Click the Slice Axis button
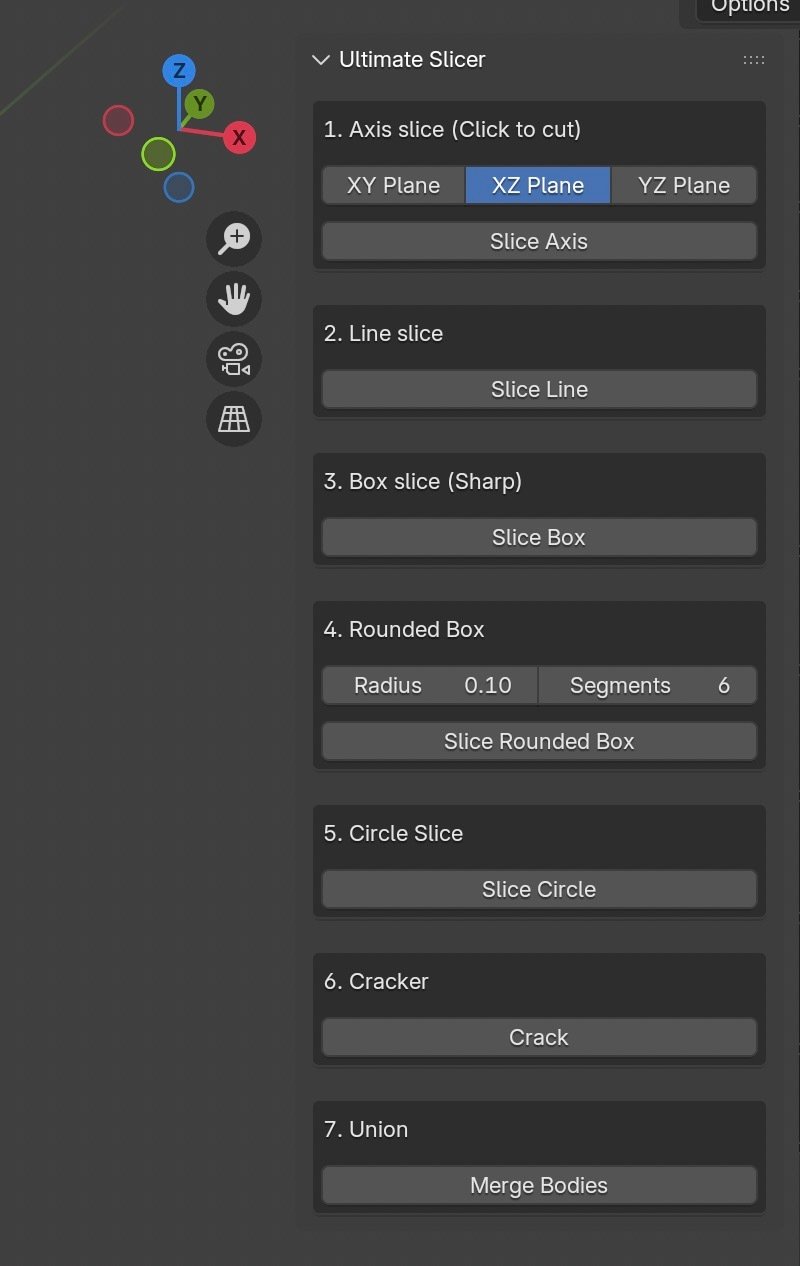 pos(539,241)
